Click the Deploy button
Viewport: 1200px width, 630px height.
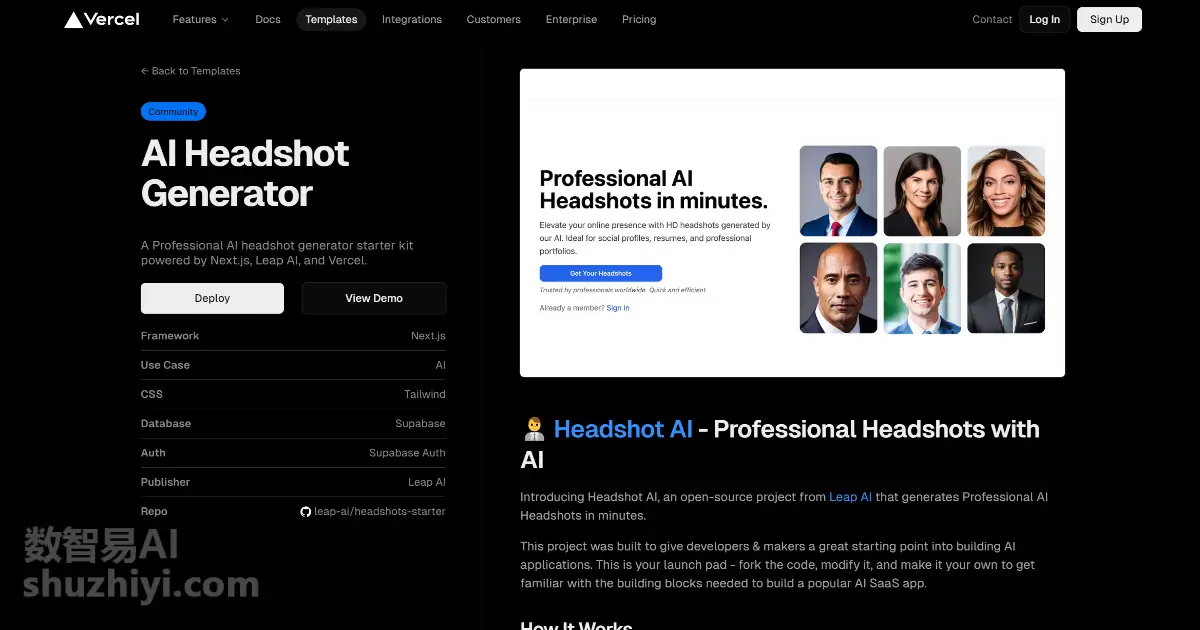(x=212, y=298)
